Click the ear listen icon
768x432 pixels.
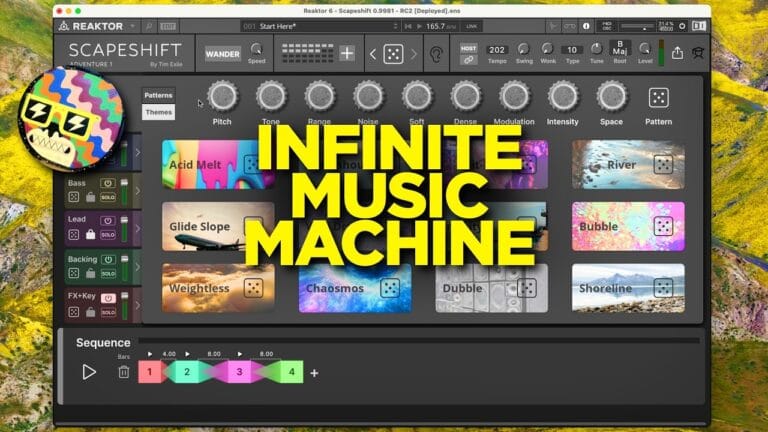435,54
